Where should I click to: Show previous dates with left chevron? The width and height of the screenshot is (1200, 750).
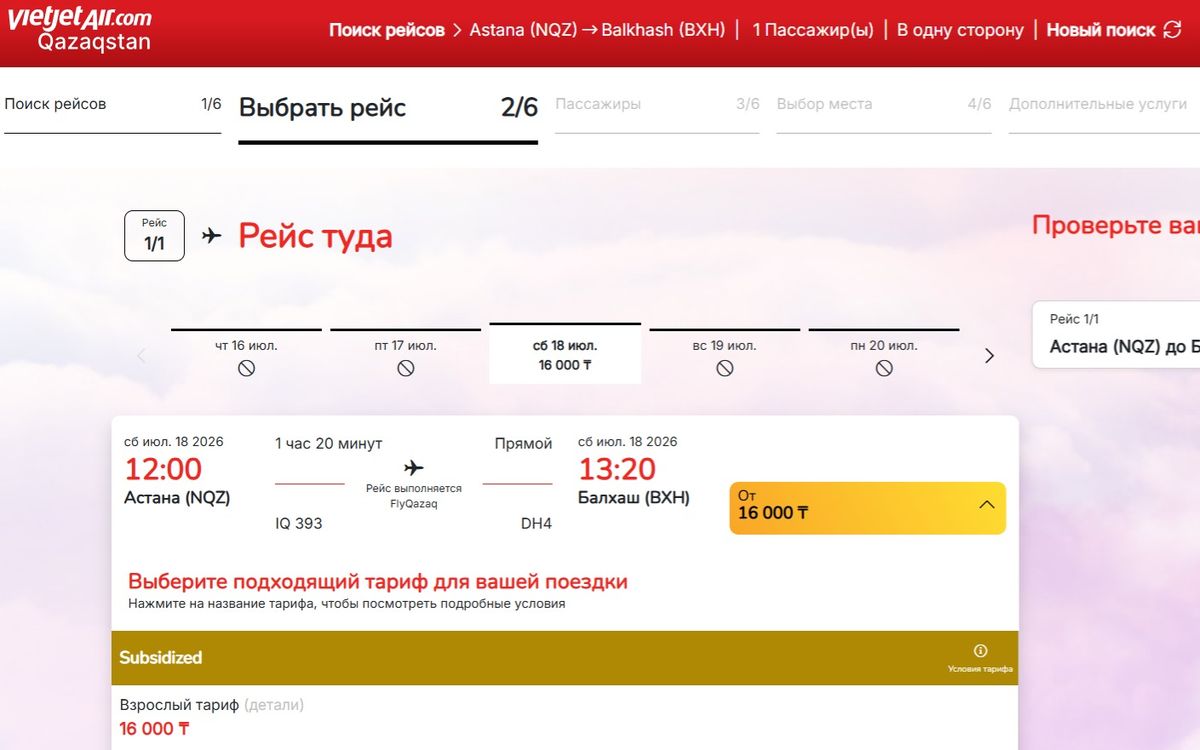[x=141, y=356]
